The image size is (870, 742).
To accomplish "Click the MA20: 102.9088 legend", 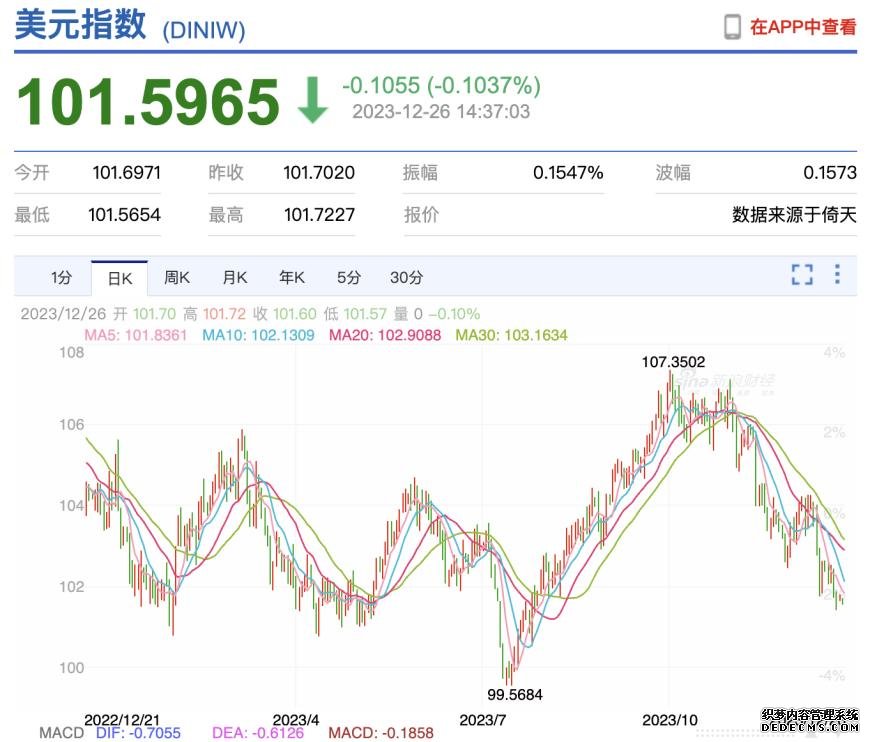I will click(385, 335).
